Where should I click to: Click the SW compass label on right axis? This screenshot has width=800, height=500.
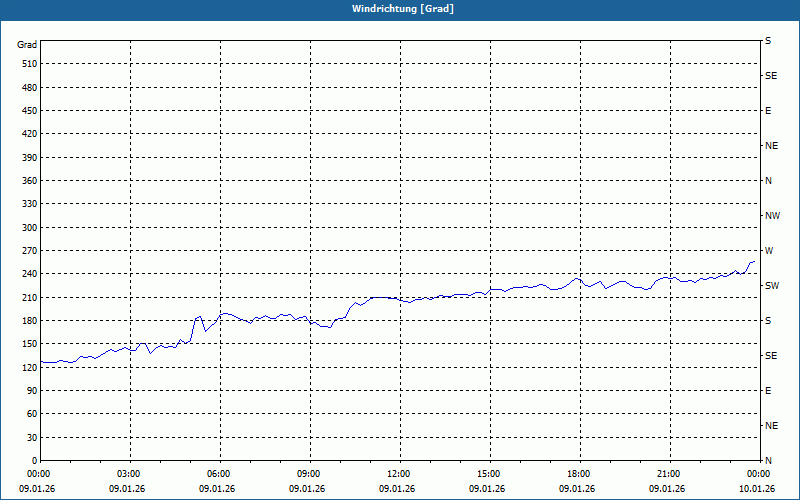tap(772, 286)
